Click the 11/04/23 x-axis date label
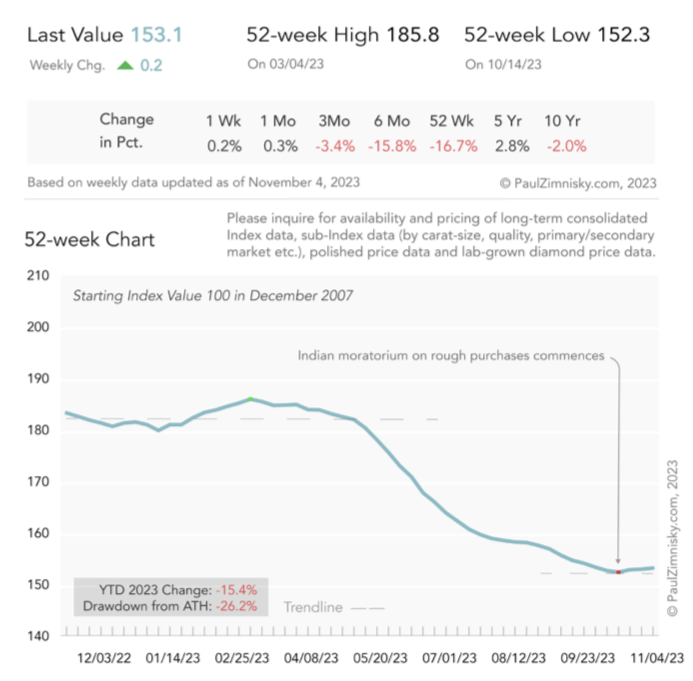 657,658
